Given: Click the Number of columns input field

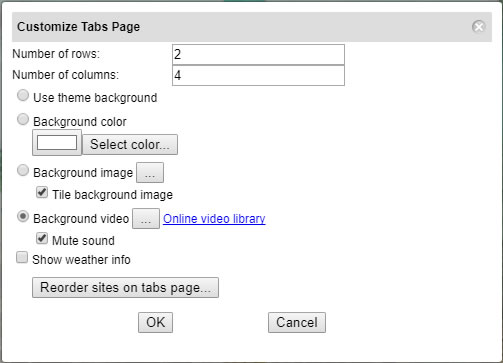Looking at the screenshot, I should 258,75.
